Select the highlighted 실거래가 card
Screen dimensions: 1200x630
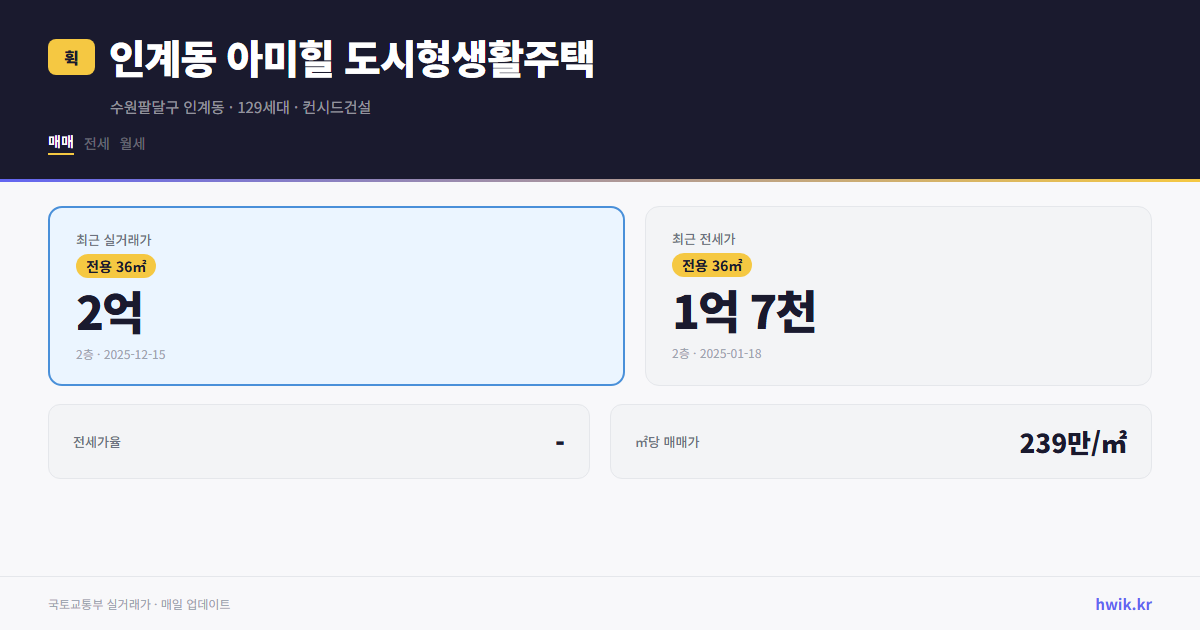tap(335, 295)
